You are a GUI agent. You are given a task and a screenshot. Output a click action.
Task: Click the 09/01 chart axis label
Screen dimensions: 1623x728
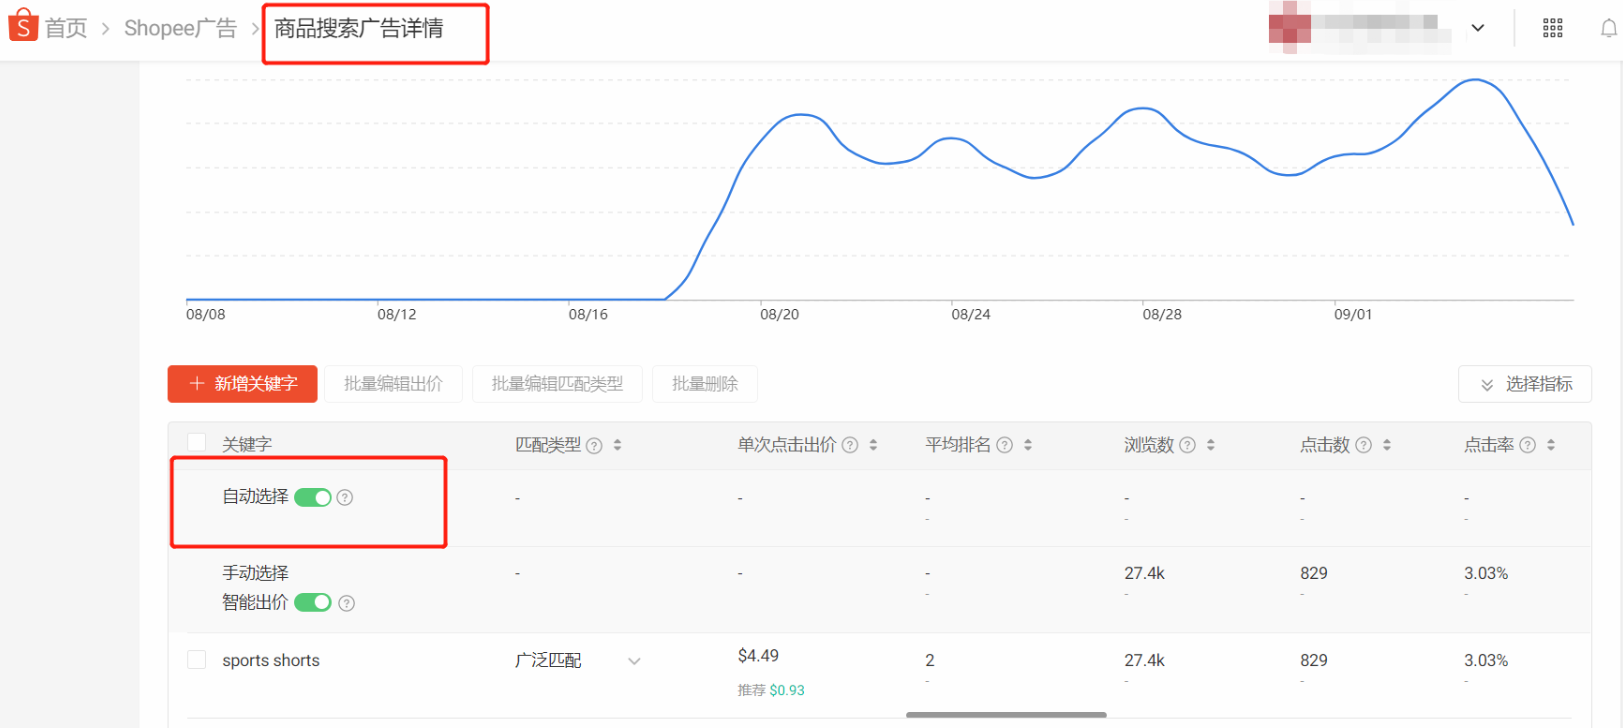[x=1353, y=314]
